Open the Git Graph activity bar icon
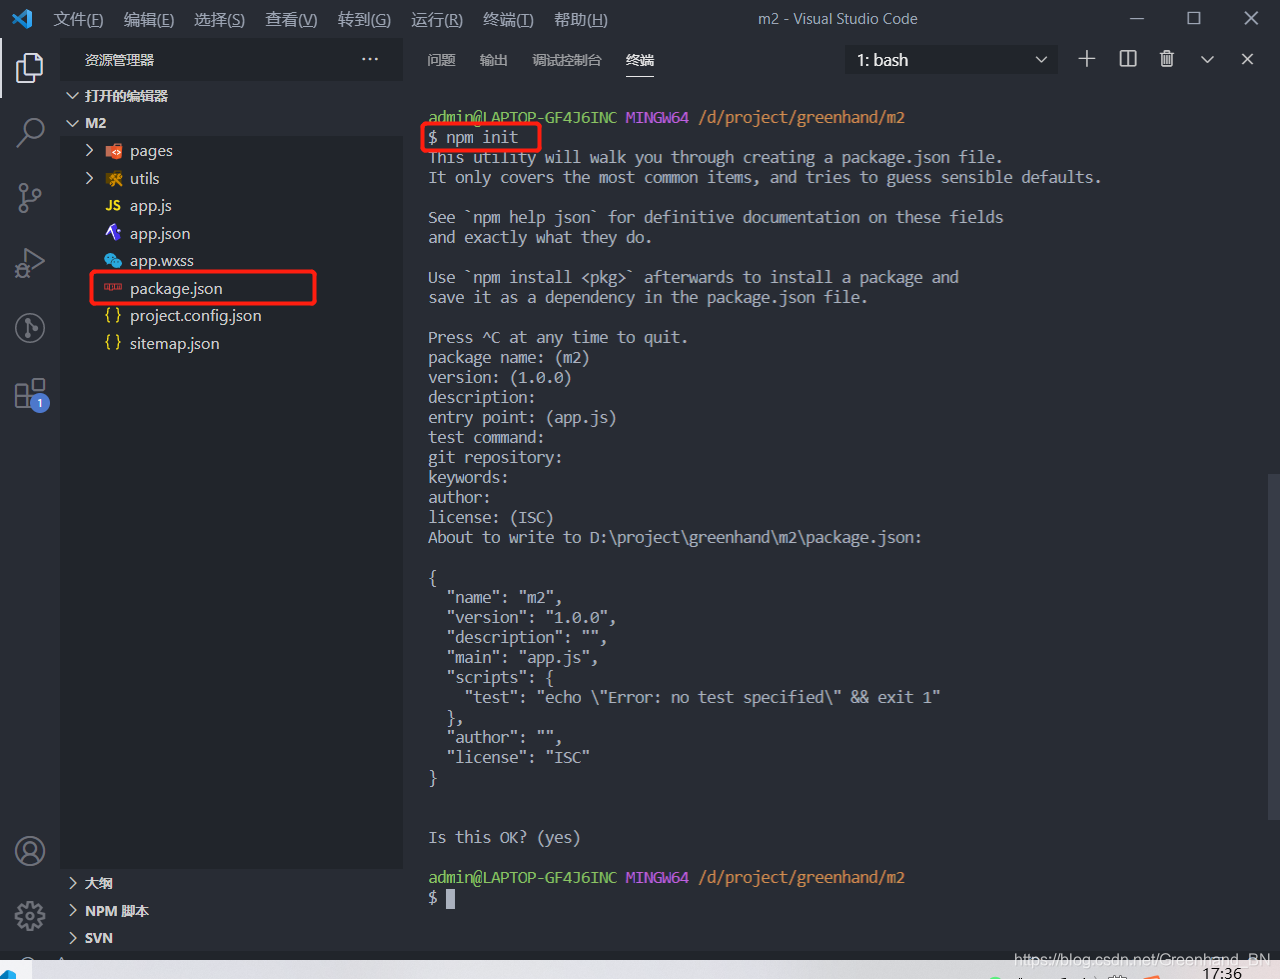Viewport: 1280px width, 979px height. tap(30, 327)
